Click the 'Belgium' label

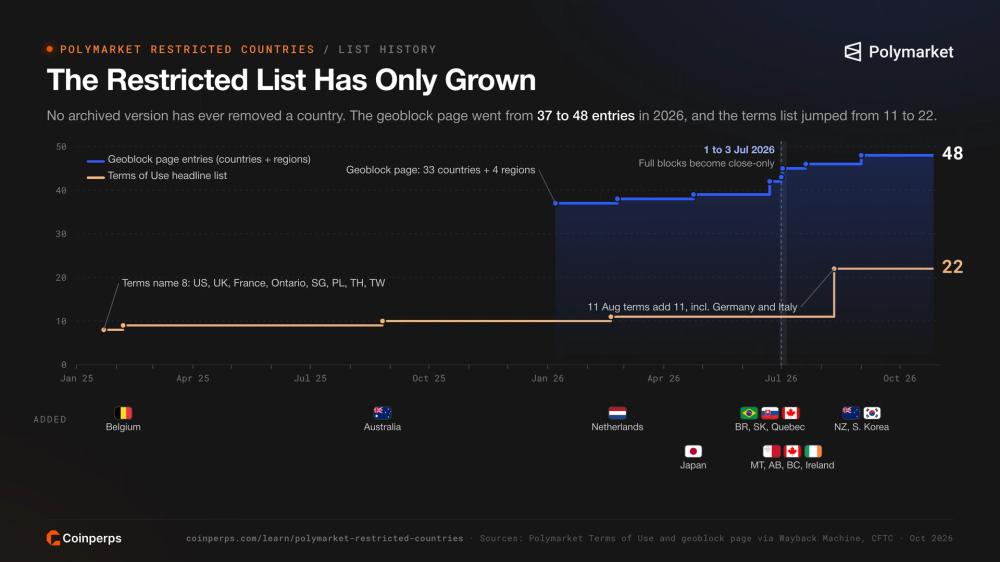click(123, 427)
